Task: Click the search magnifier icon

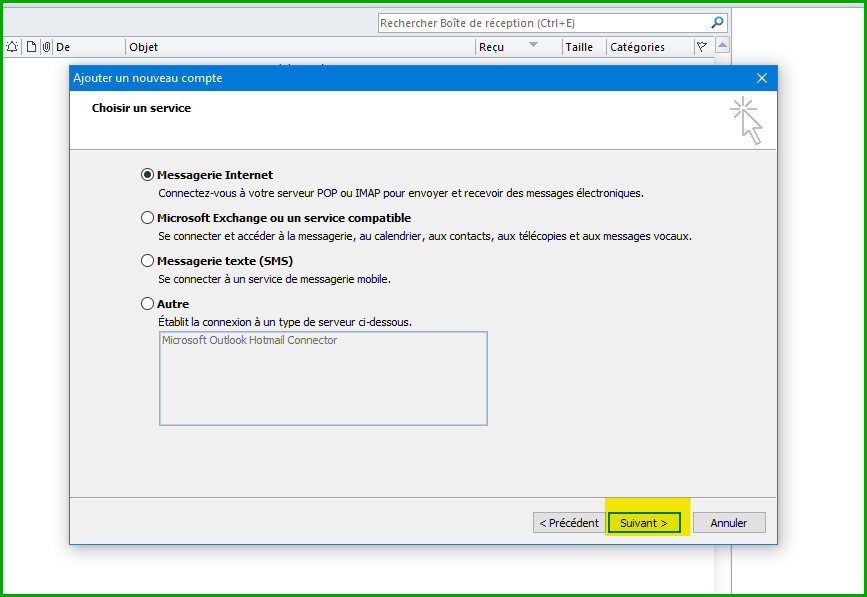Action: tap(717, 23)
